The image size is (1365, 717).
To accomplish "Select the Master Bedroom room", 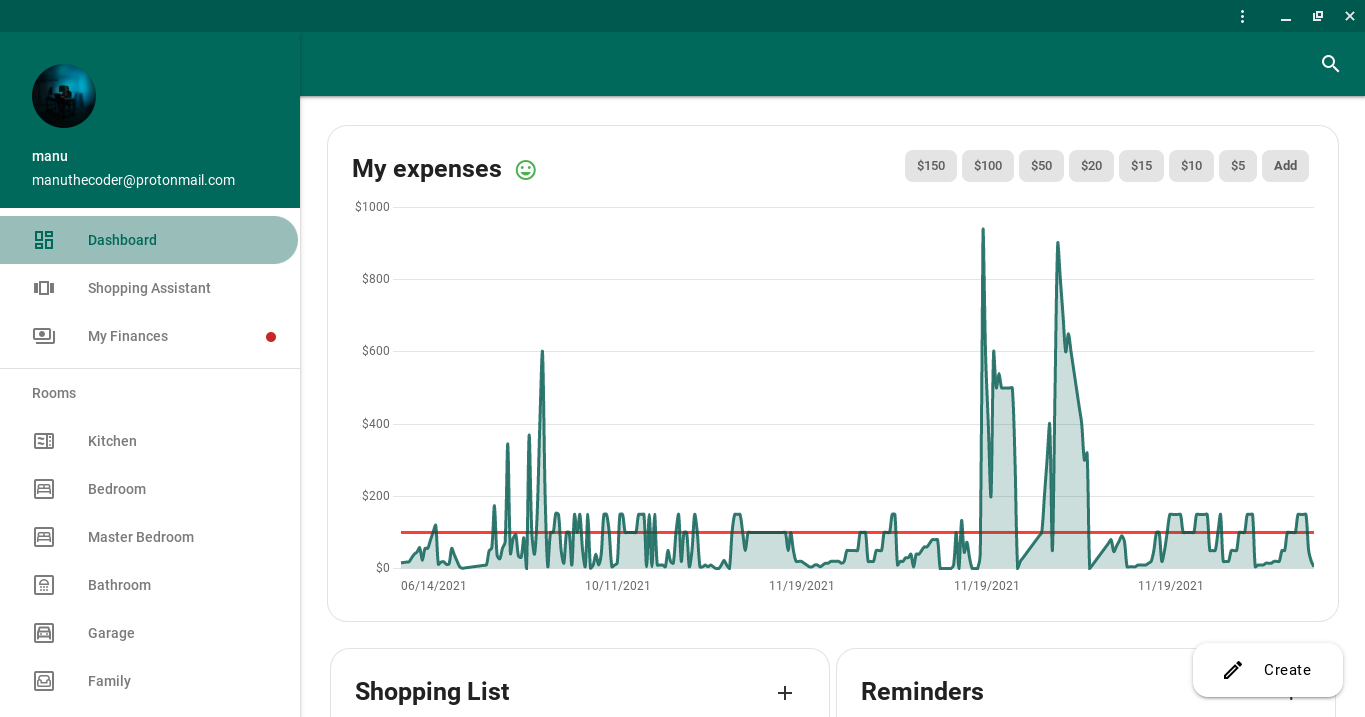I will pyautogui.click(x=149, y=537).
